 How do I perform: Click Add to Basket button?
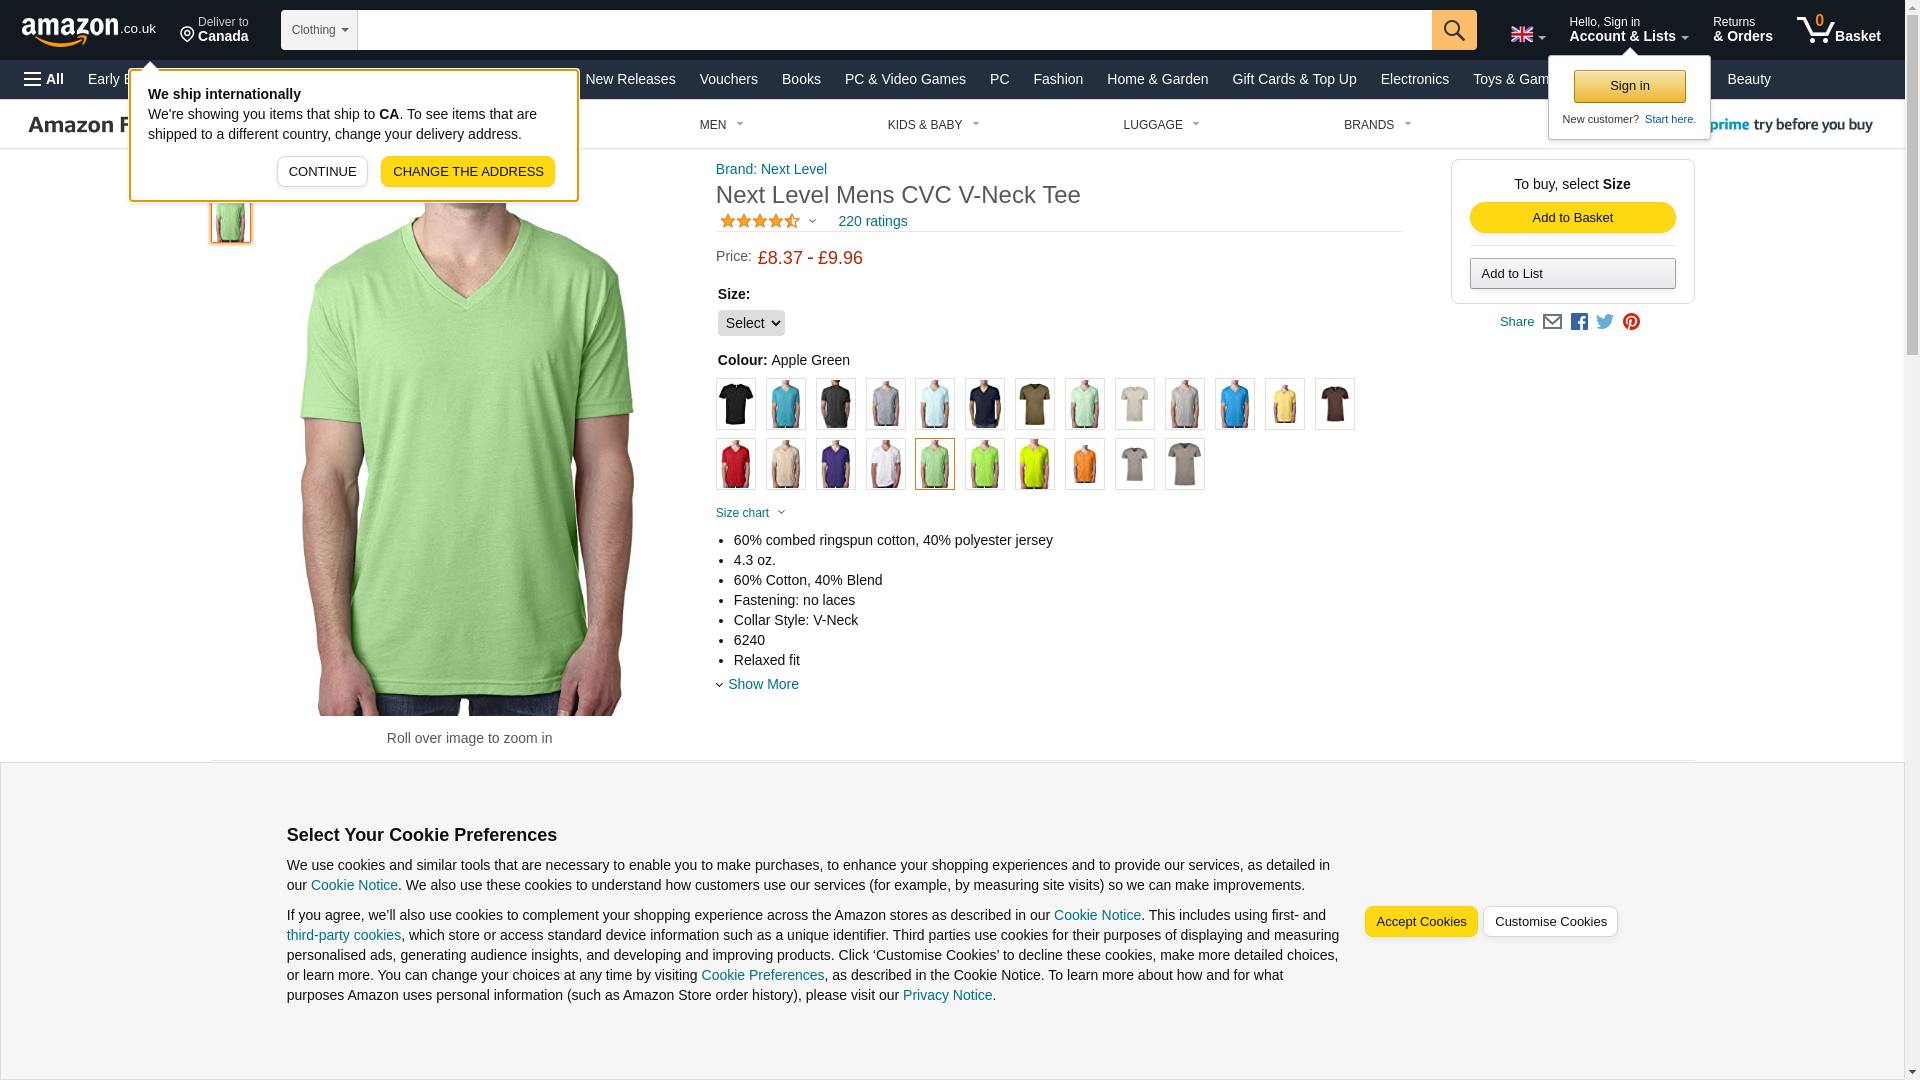pyautogui.click(x=1572, y=218)
